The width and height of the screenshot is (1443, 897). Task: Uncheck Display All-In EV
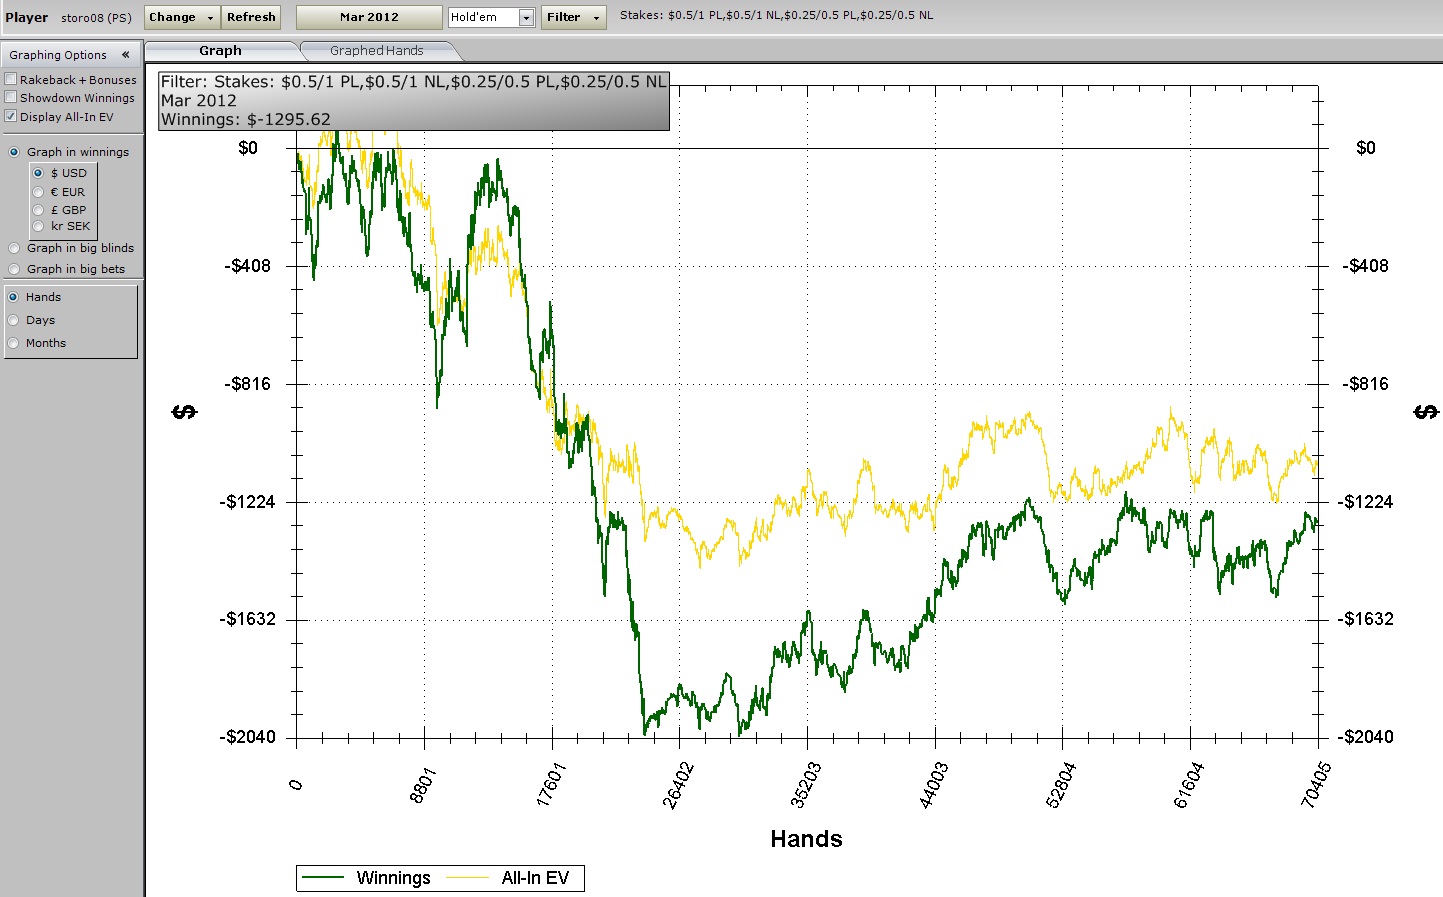[x=11, y=116]
